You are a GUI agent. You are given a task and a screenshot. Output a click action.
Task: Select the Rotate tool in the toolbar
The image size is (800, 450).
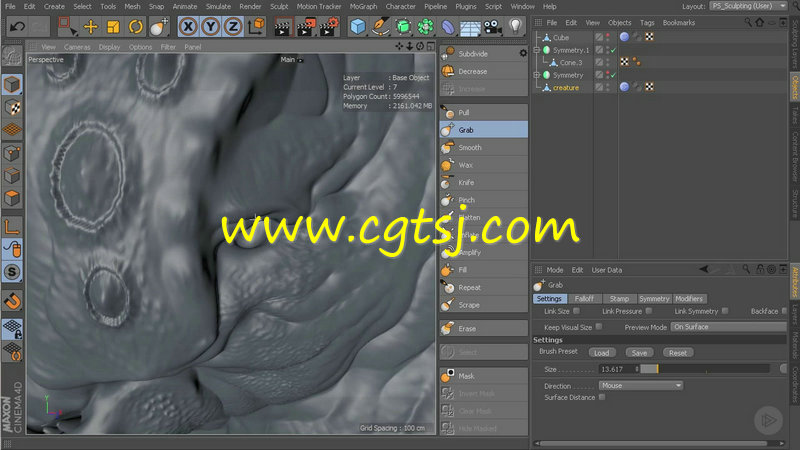pos(135,27)
